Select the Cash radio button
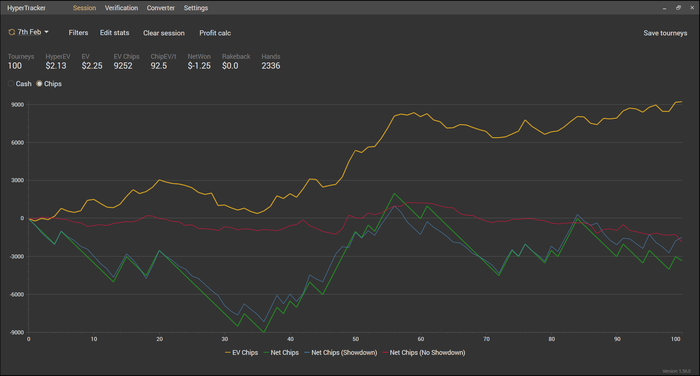The width and height of the screenshot is (700, 376). (x=11, y=84)
